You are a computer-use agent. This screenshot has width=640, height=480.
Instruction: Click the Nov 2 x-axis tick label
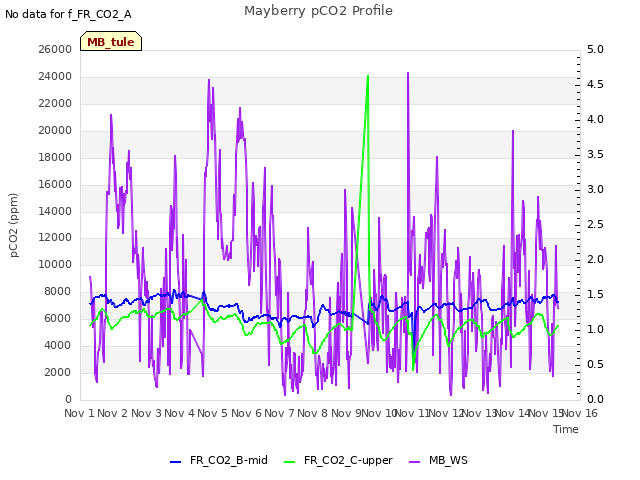[x=113, y=413]
